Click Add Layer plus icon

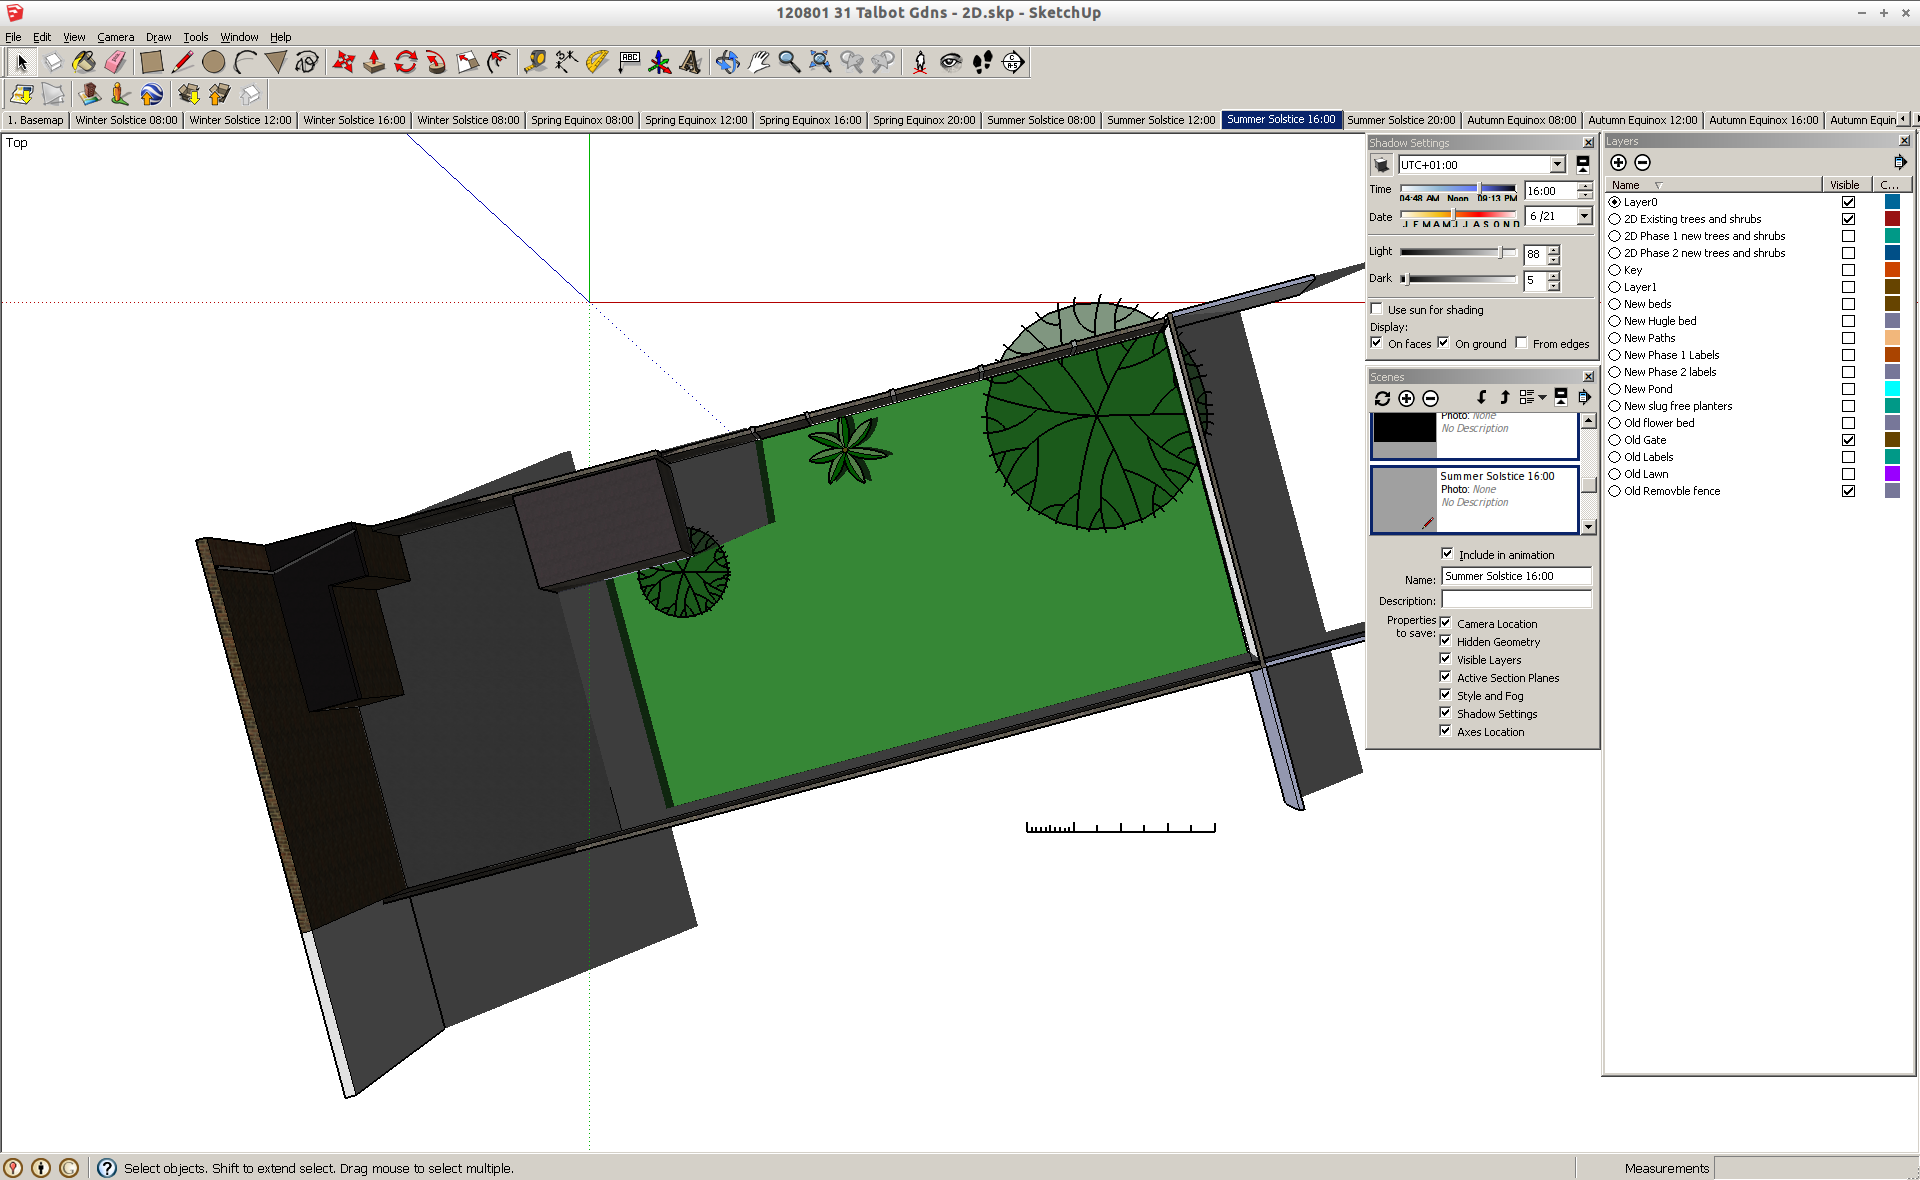click(x=1618, y=163)
